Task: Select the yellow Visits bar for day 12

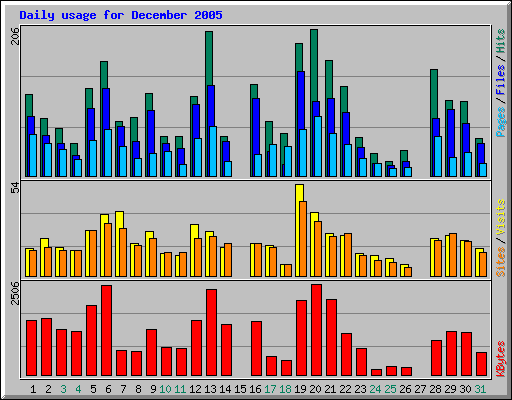Action: coord(195,231)
